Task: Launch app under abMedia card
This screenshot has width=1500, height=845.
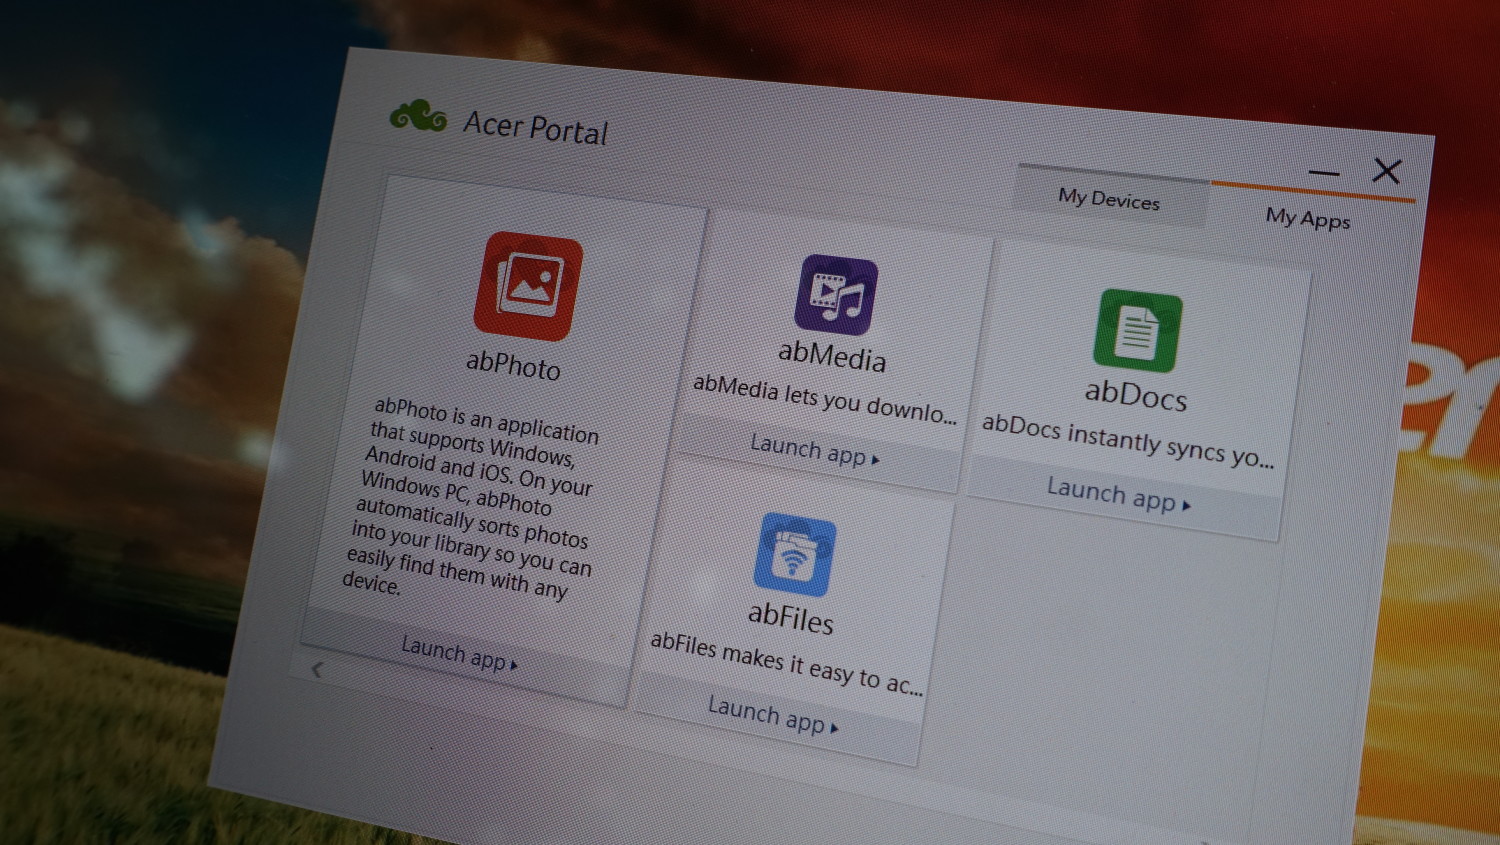Action: (x=814, y=449)
